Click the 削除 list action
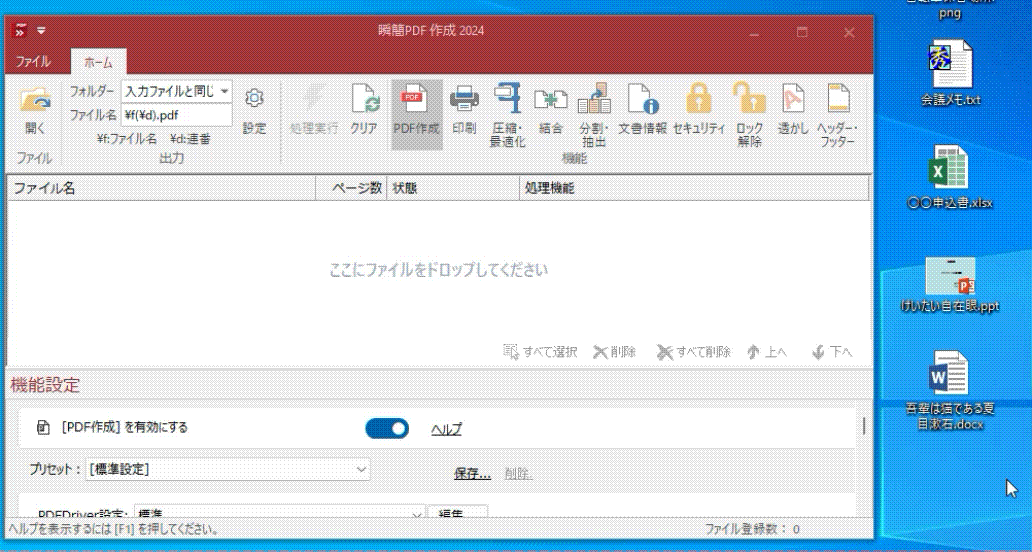The height and width of the screenshot is (552, 1032). (x=615, y=352)
